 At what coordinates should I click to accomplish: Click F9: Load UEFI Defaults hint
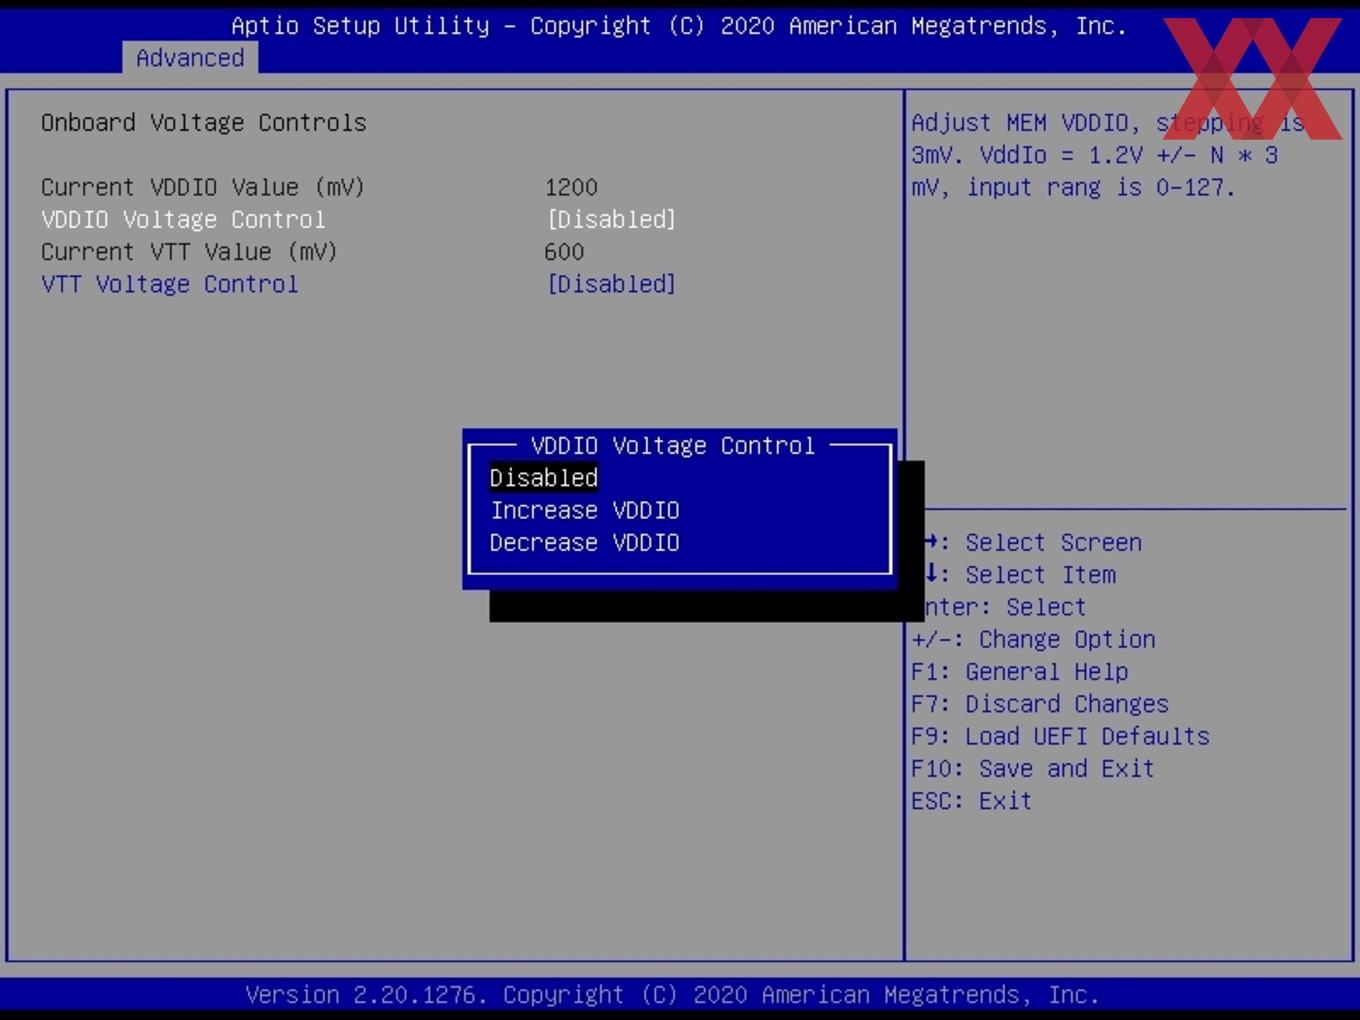(x=1060, y=736)
